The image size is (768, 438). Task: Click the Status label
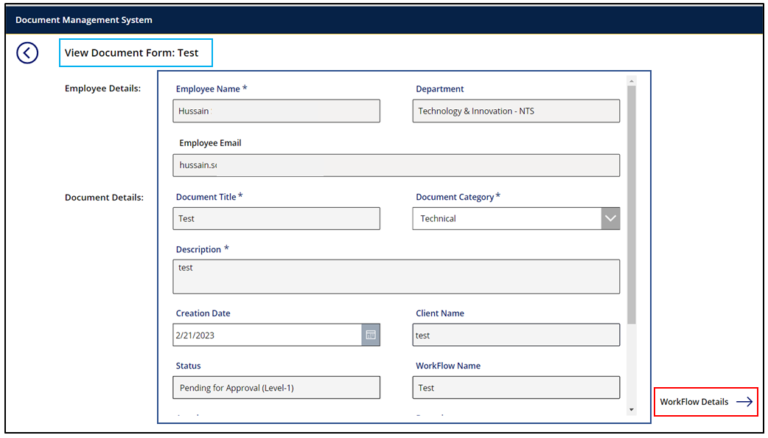click(x=189, y=366)
